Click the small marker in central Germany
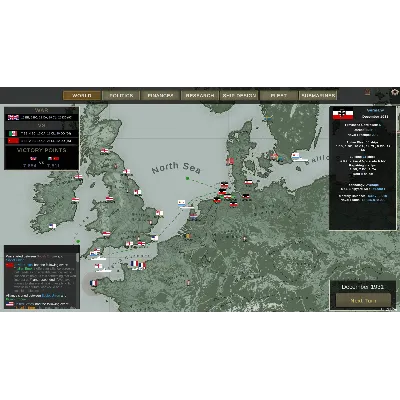This screenshot has height=400, width=400. 245,239
